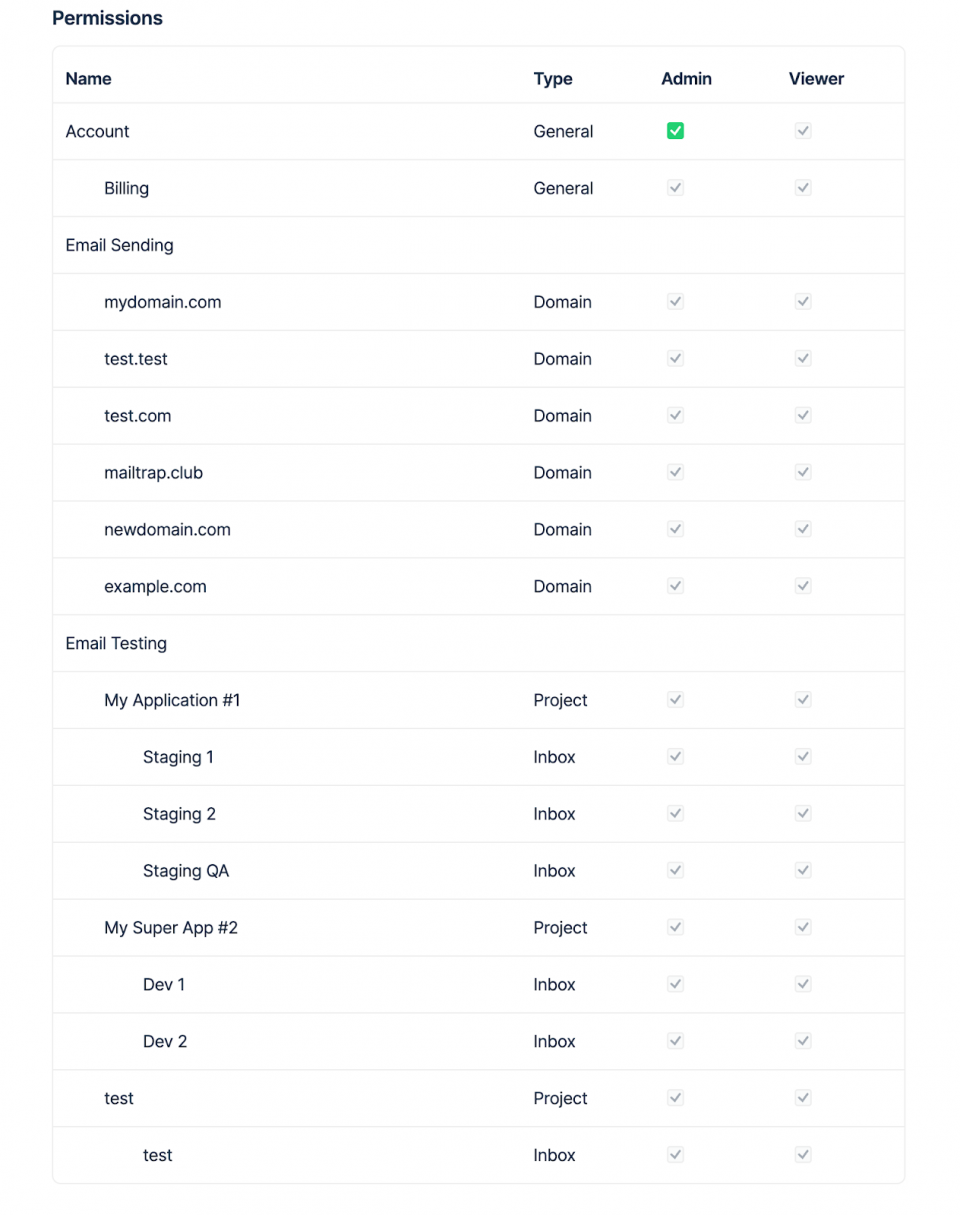The image size is (960, 1215).
Task: Uncheck the Admin checkbox for Account
Action: pyautogui.click(x=675, y=131)
